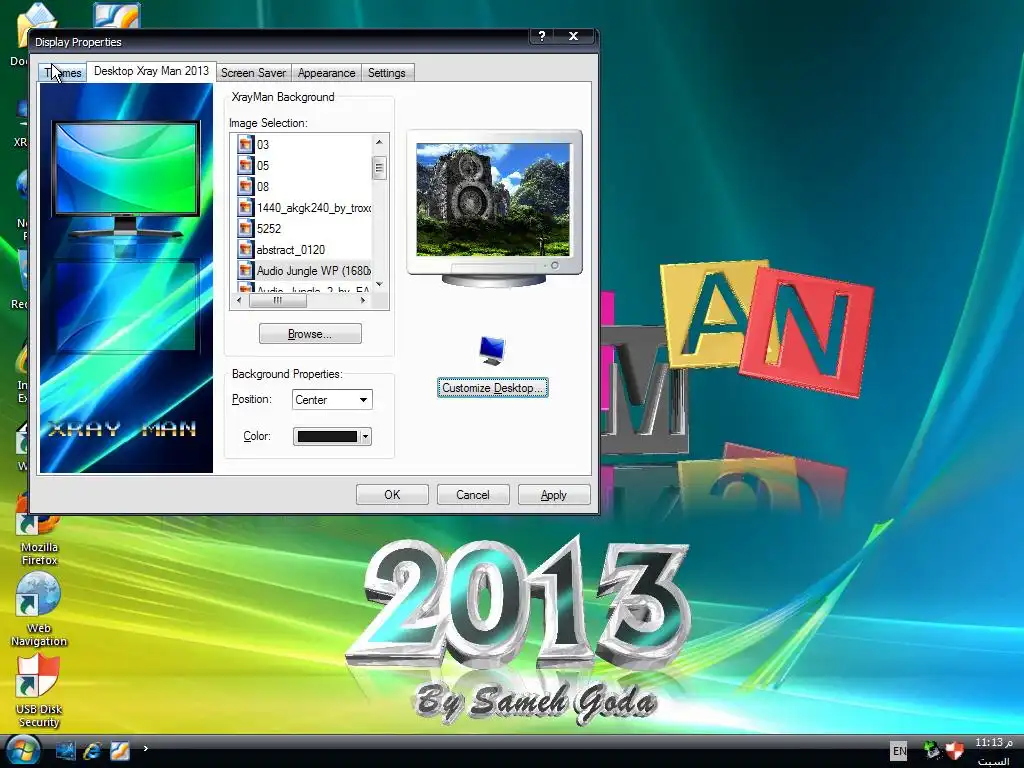Viewport: 1024px width, 768px height.
Task: Click the image icon beside '1440_akgk240_by_trox'
Action: [246, 208]
